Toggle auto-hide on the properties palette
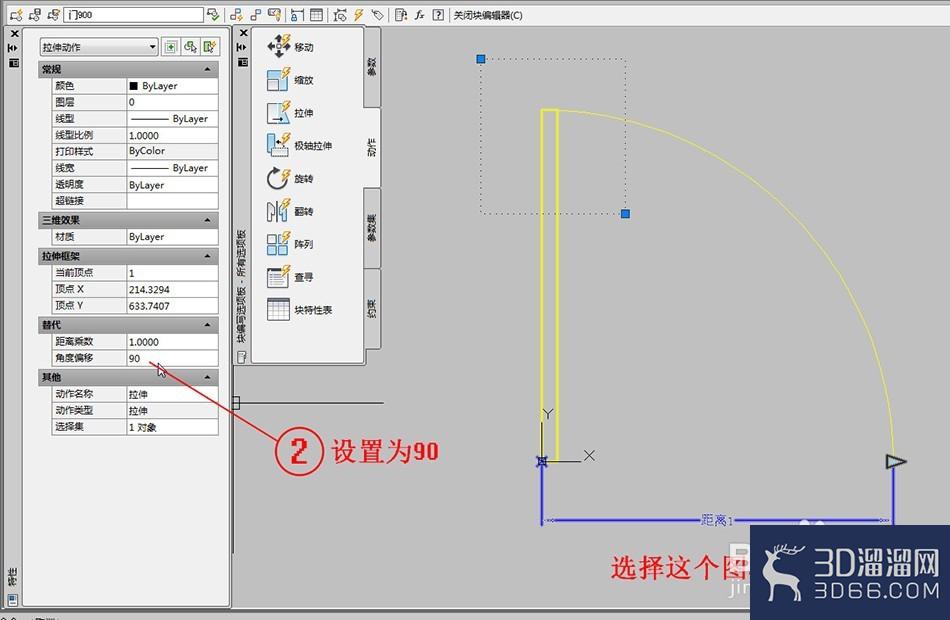This screenshot has height=620, width=950. [13, 48]
